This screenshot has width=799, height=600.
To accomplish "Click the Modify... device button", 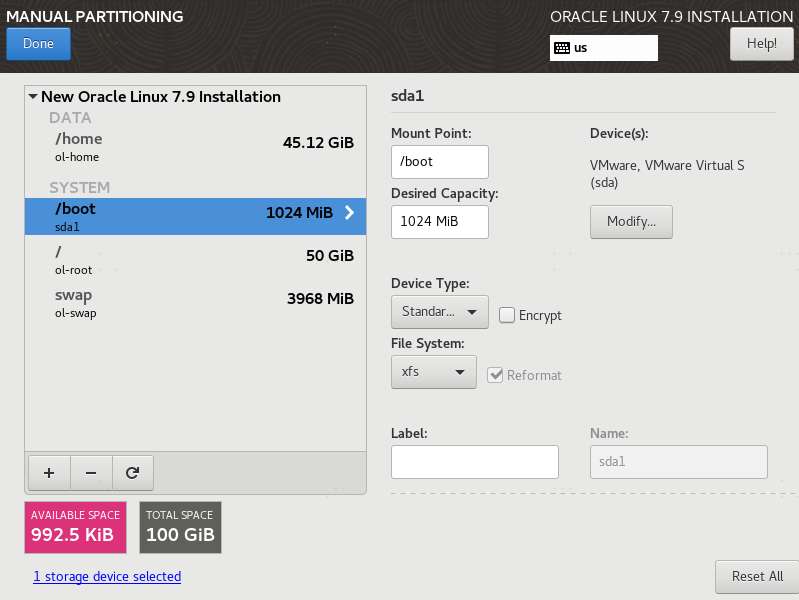I will click(631, 222).
